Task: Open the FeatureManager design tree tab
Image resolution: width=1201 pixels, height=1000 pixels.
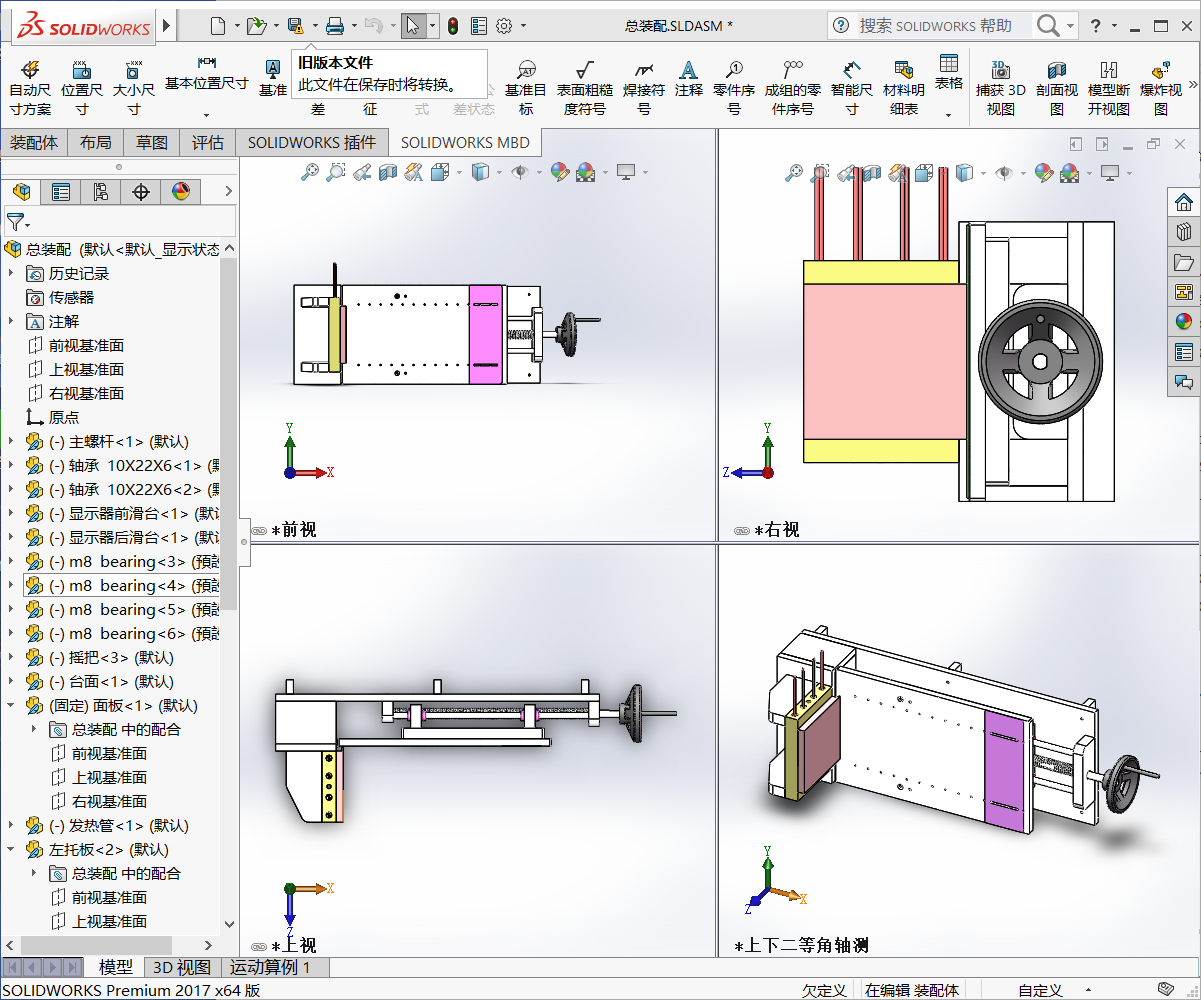Action: (x=21, y=192)
